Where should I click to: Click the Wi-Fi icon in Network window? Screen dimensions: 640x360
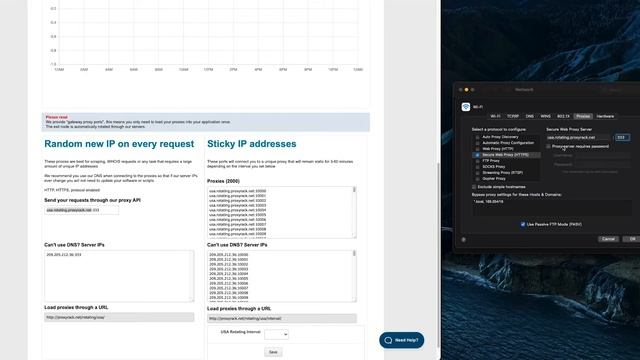[466, 107]
